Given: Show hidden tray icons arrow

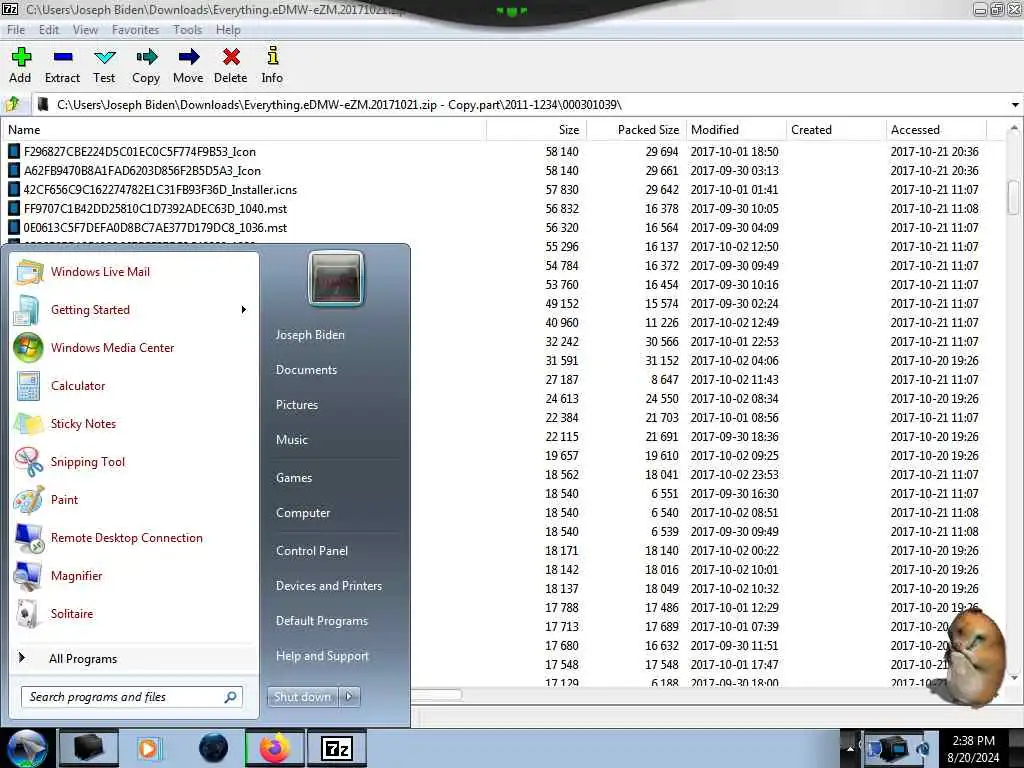Looking at the screenshot, I should coord(850,748).
